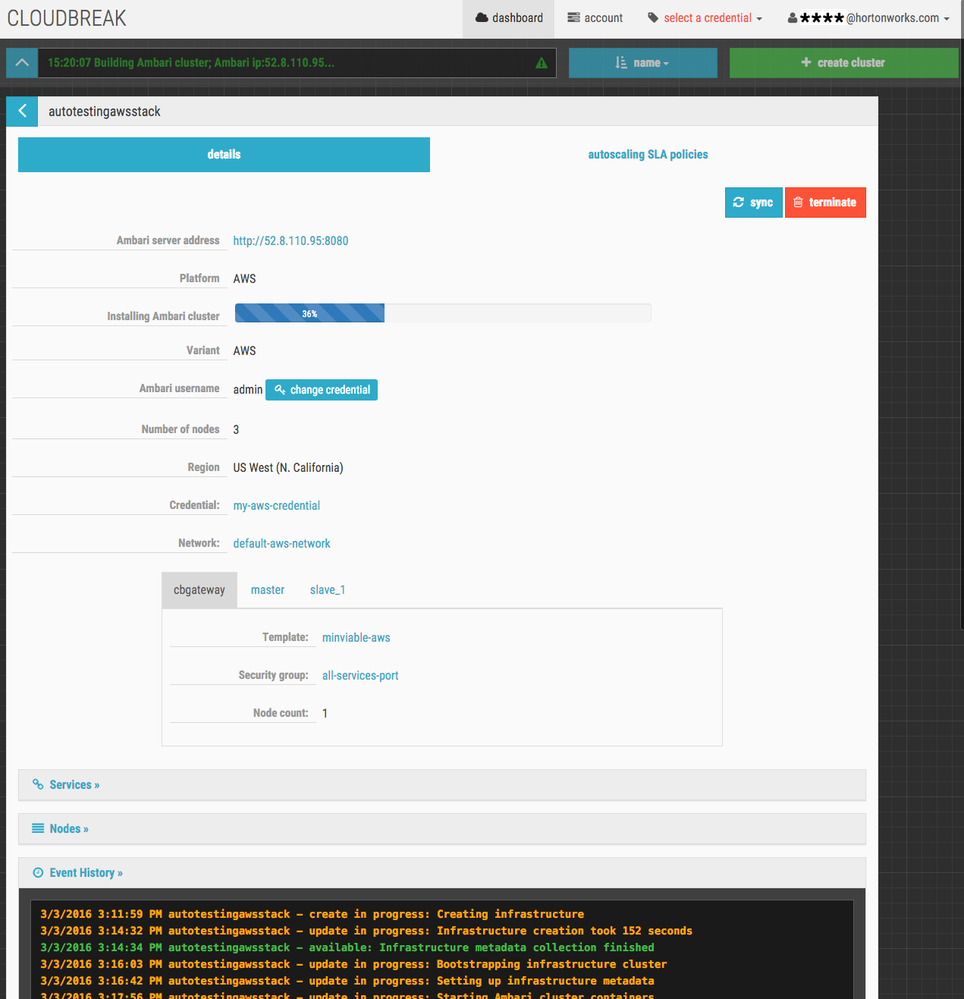Click the key icon on change credential

(280, 389)
